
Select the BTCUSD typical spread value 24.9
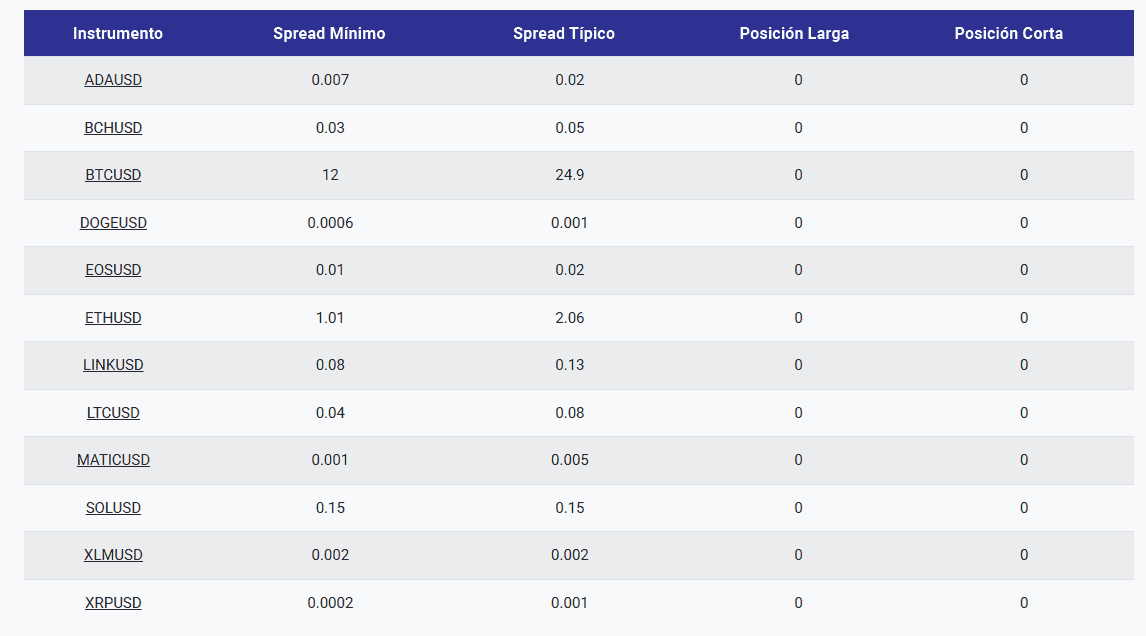point(569,175)
